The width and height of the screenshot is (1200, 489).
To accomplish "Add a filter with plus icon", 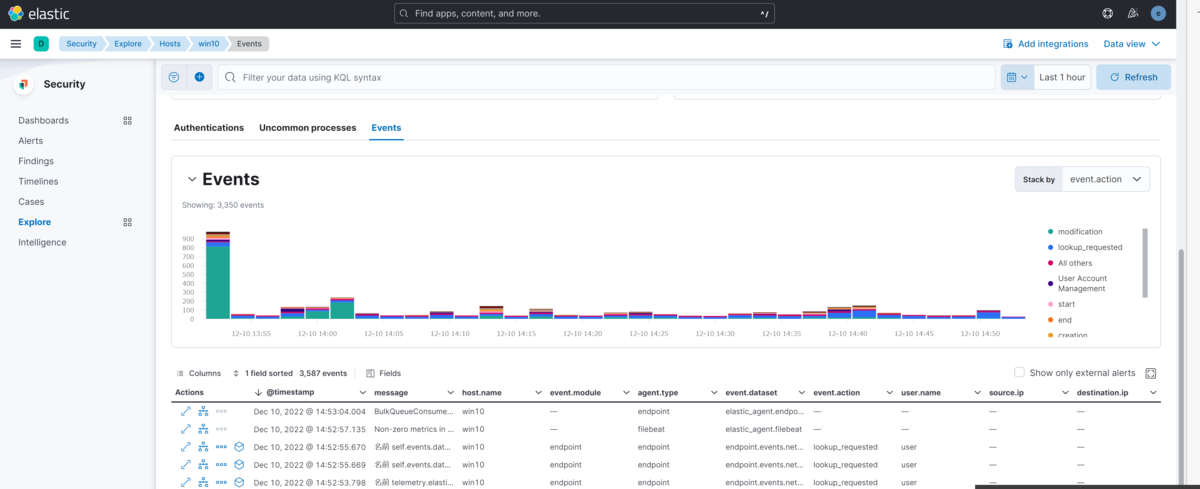I will coord(199,77).
